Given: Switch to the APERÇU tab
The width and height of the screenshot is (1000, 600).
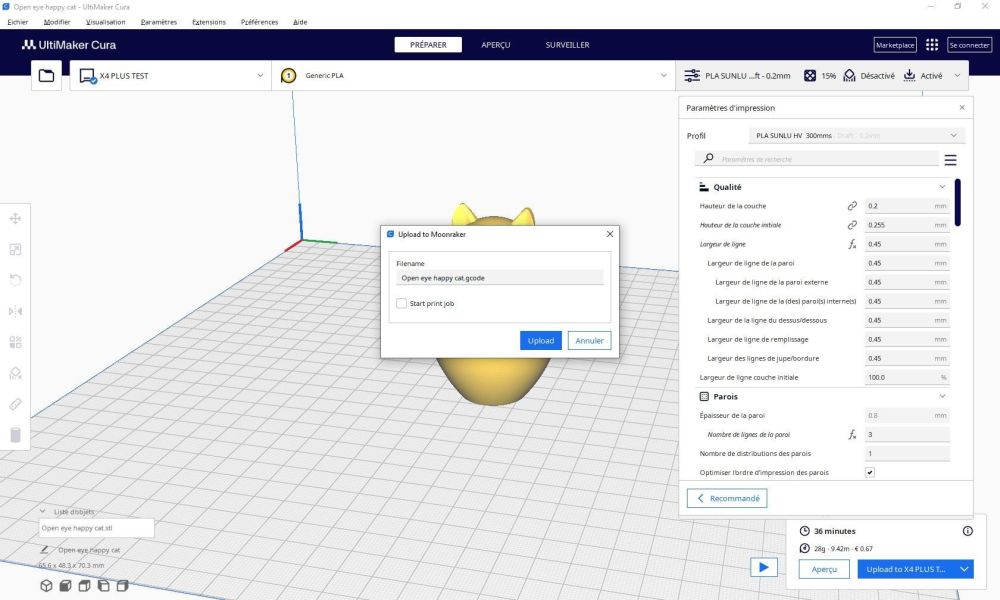Looking at the screenshot, I should [496, 45].
